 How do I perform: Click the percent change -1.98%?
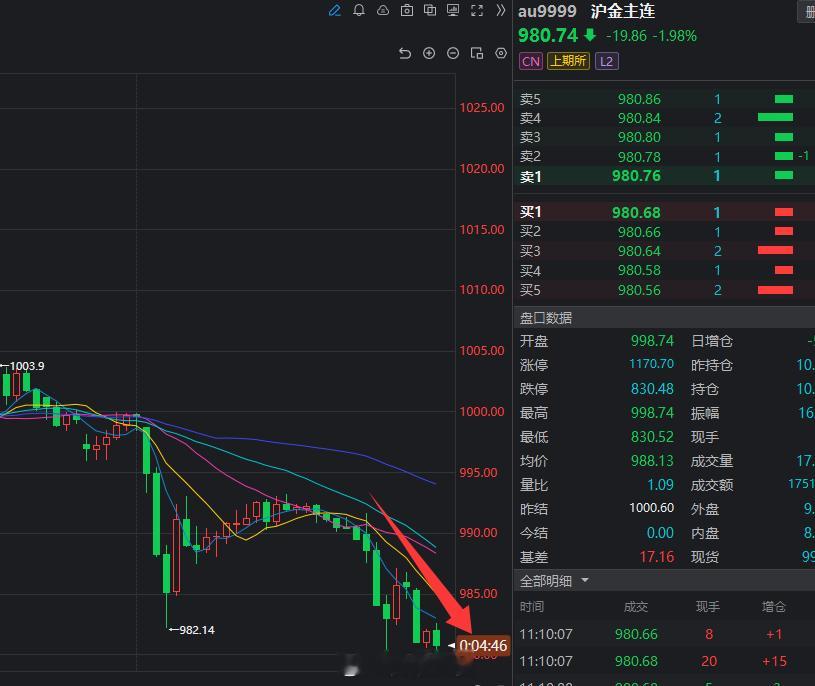pos(675,36)
